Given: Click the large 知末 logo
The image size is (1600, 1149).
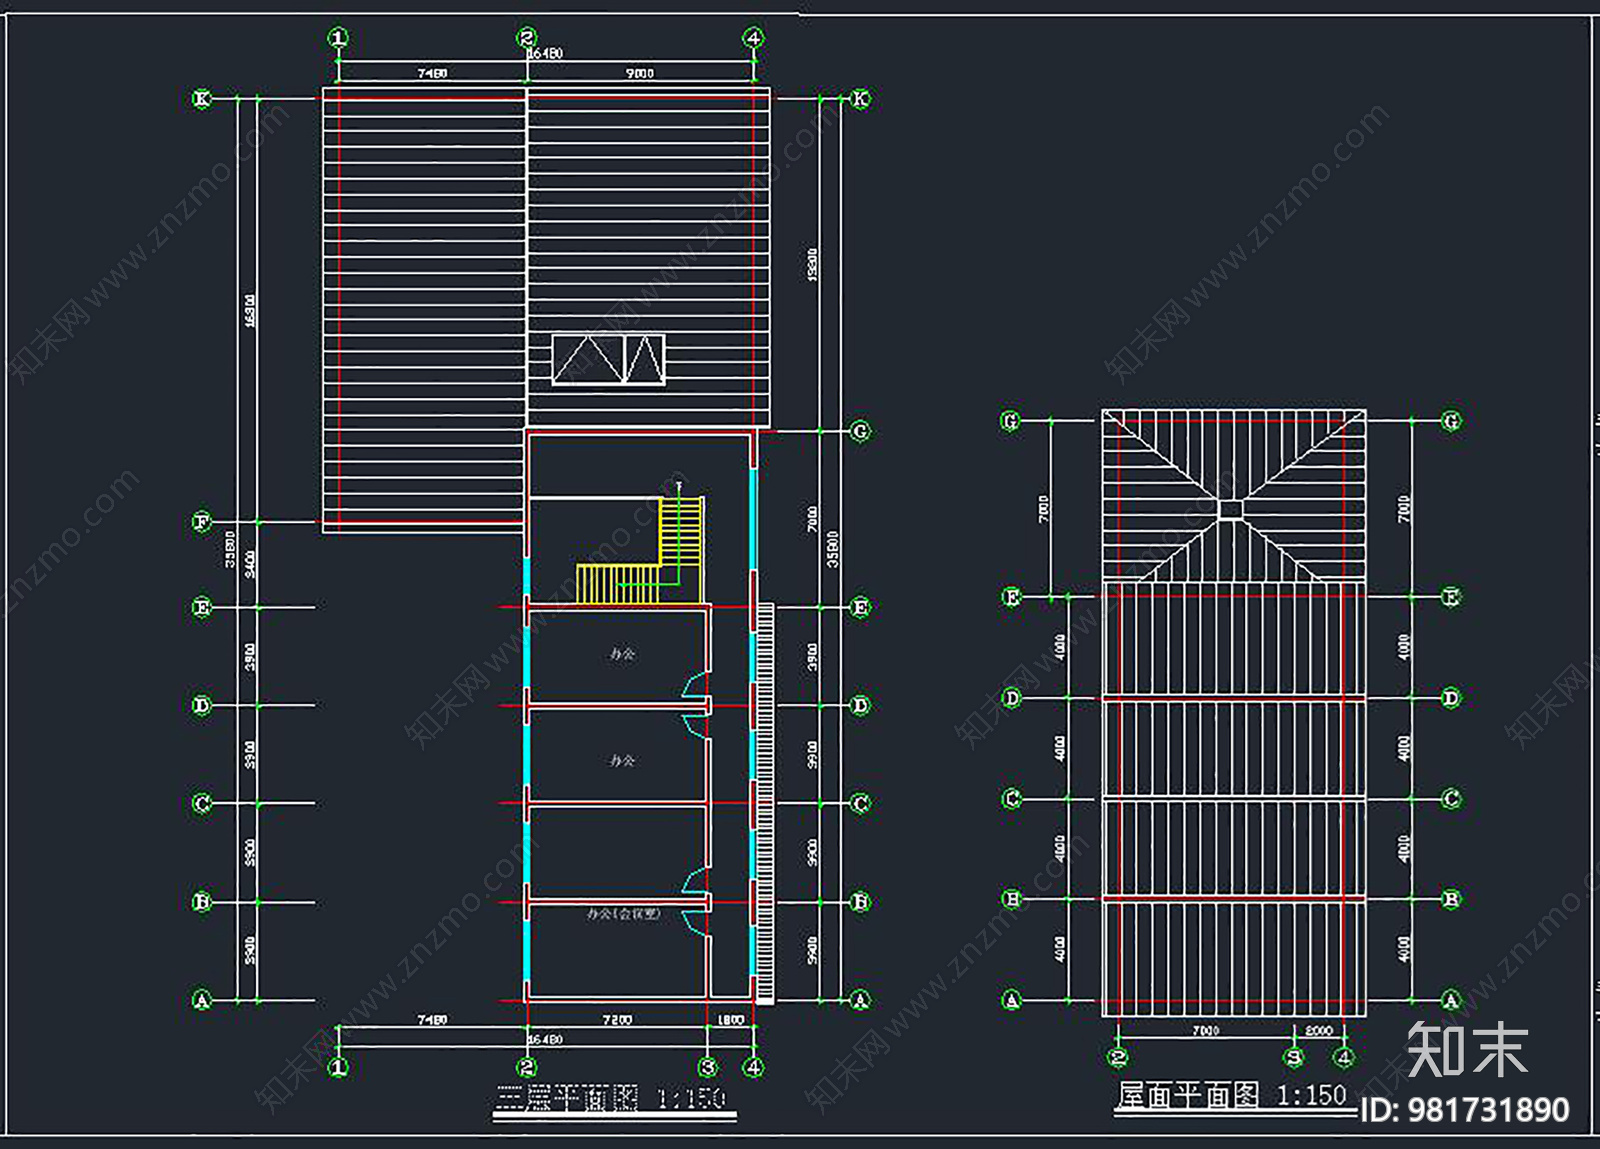Looking at the screenshot, I should pyautogui.click(x=1467, y=1049).
